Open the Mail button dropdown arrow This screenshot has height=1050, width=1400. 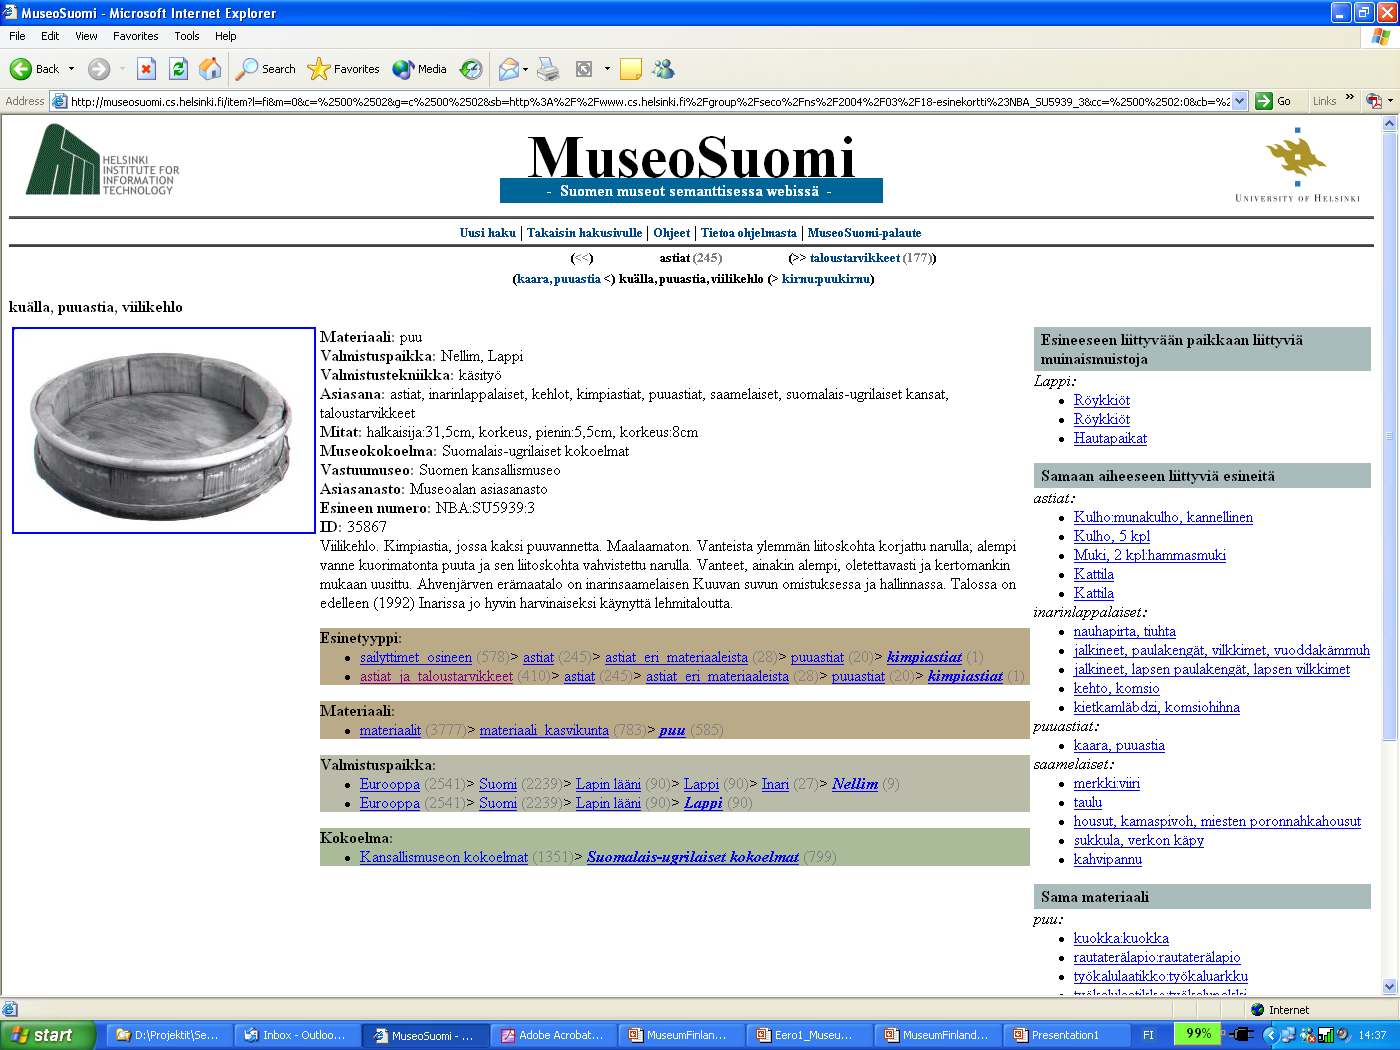coord(526,69)
